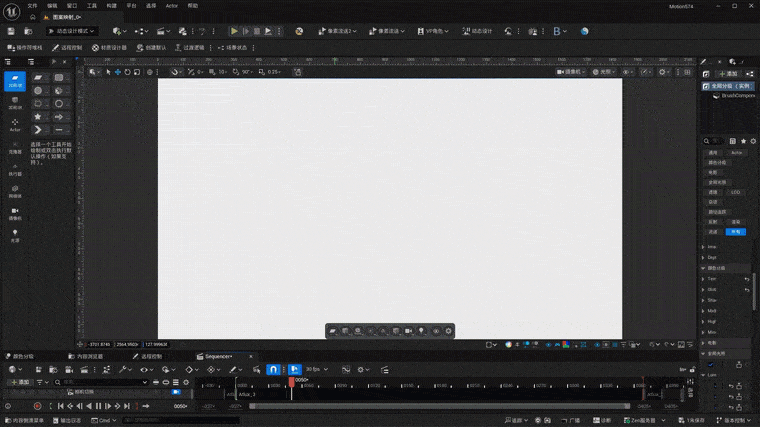Screen dimensions: 760x427
Task: Click the Sequencer horizontal range scrollbar
Action: click(x=439, y=406)
